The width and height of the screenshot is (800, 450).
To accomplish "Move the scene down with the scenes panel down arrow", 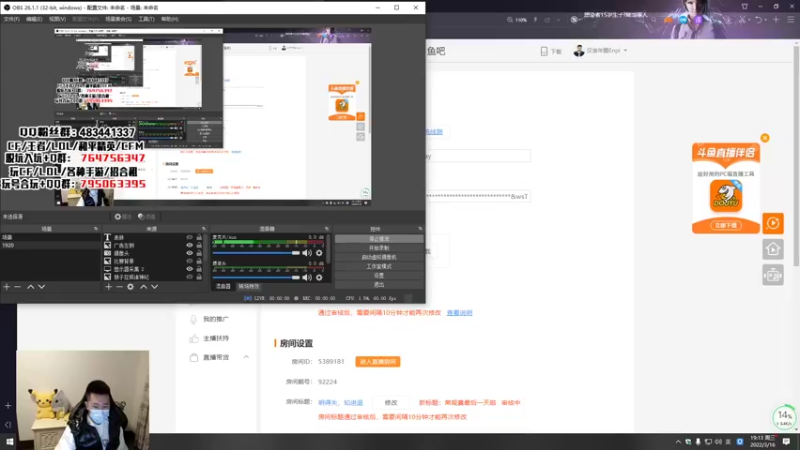I will point(42,287).
